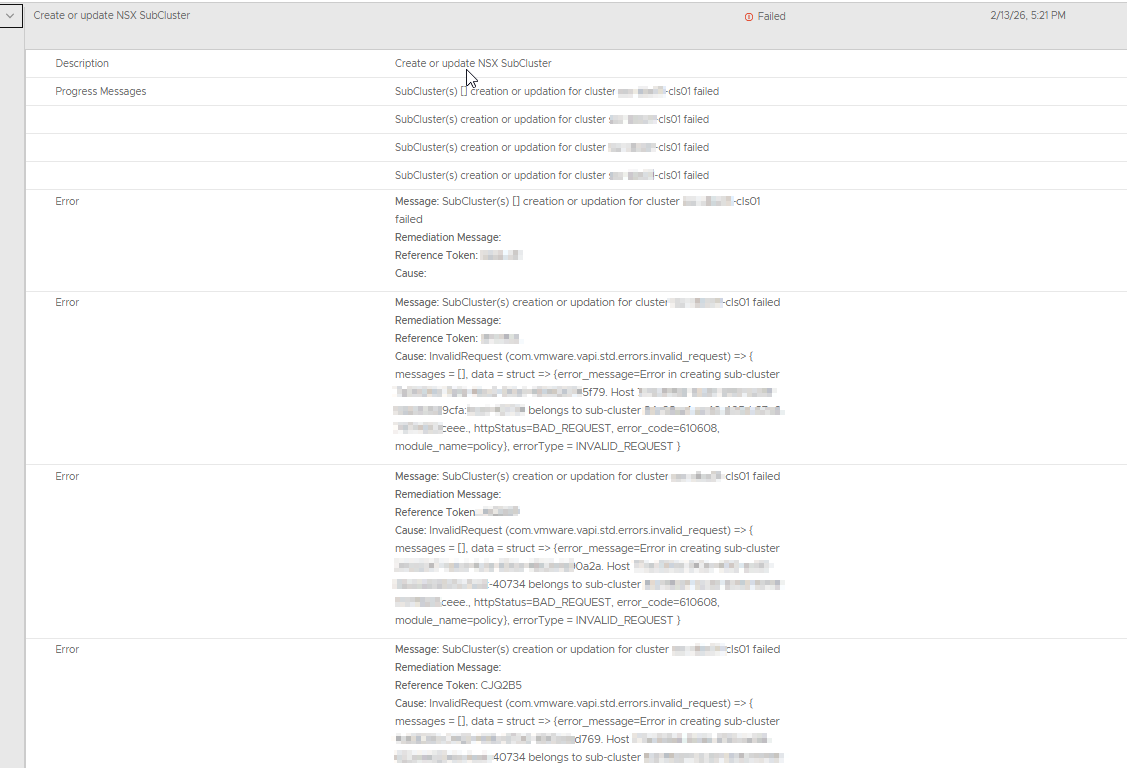Image resolution: width=1127 pixels, height=768 pixels.
Task: Click the Progress Messages label
Action: (100, 92)
